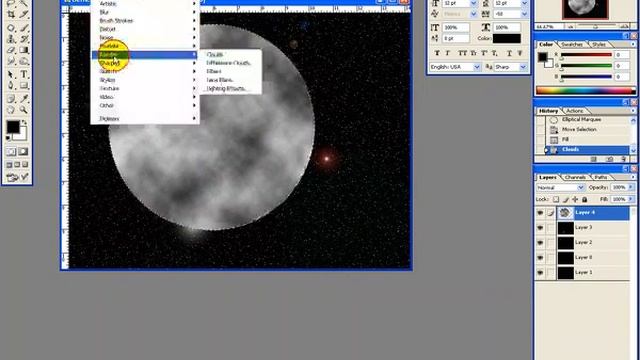Toggle Strikethrough in Character panel
This screenshot has height=360, width=640.
click(520, 53)
